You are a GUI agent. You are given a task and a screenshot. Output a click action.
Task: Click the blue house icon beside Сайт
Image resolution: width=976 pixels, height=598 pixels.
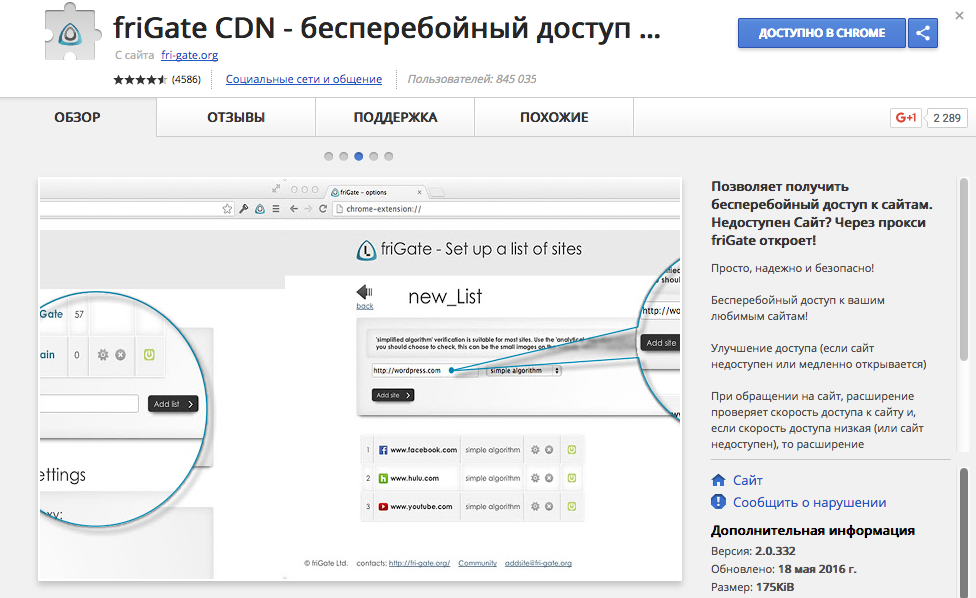click(718, 480)
